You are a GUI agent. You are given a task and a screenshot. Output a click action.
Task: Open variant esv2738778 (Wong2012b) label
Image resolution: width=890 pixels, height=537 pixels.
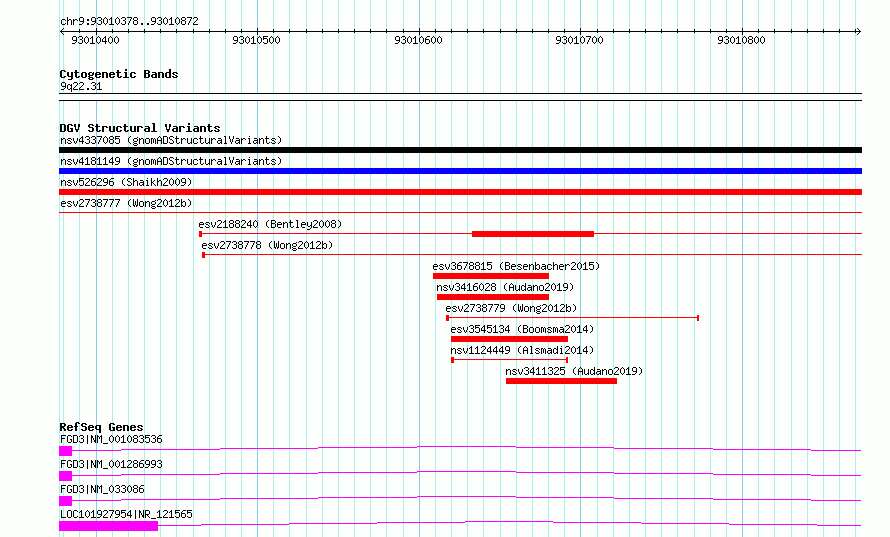click(267, 245)
